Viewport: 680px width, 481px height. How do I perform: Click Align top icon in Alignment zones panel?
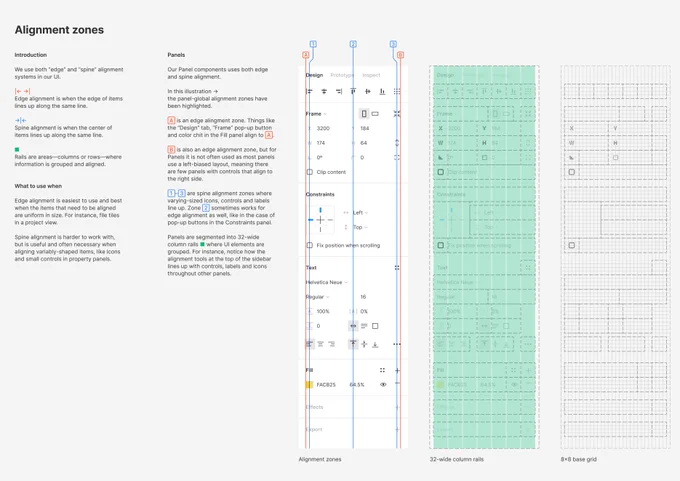[353, 91]
